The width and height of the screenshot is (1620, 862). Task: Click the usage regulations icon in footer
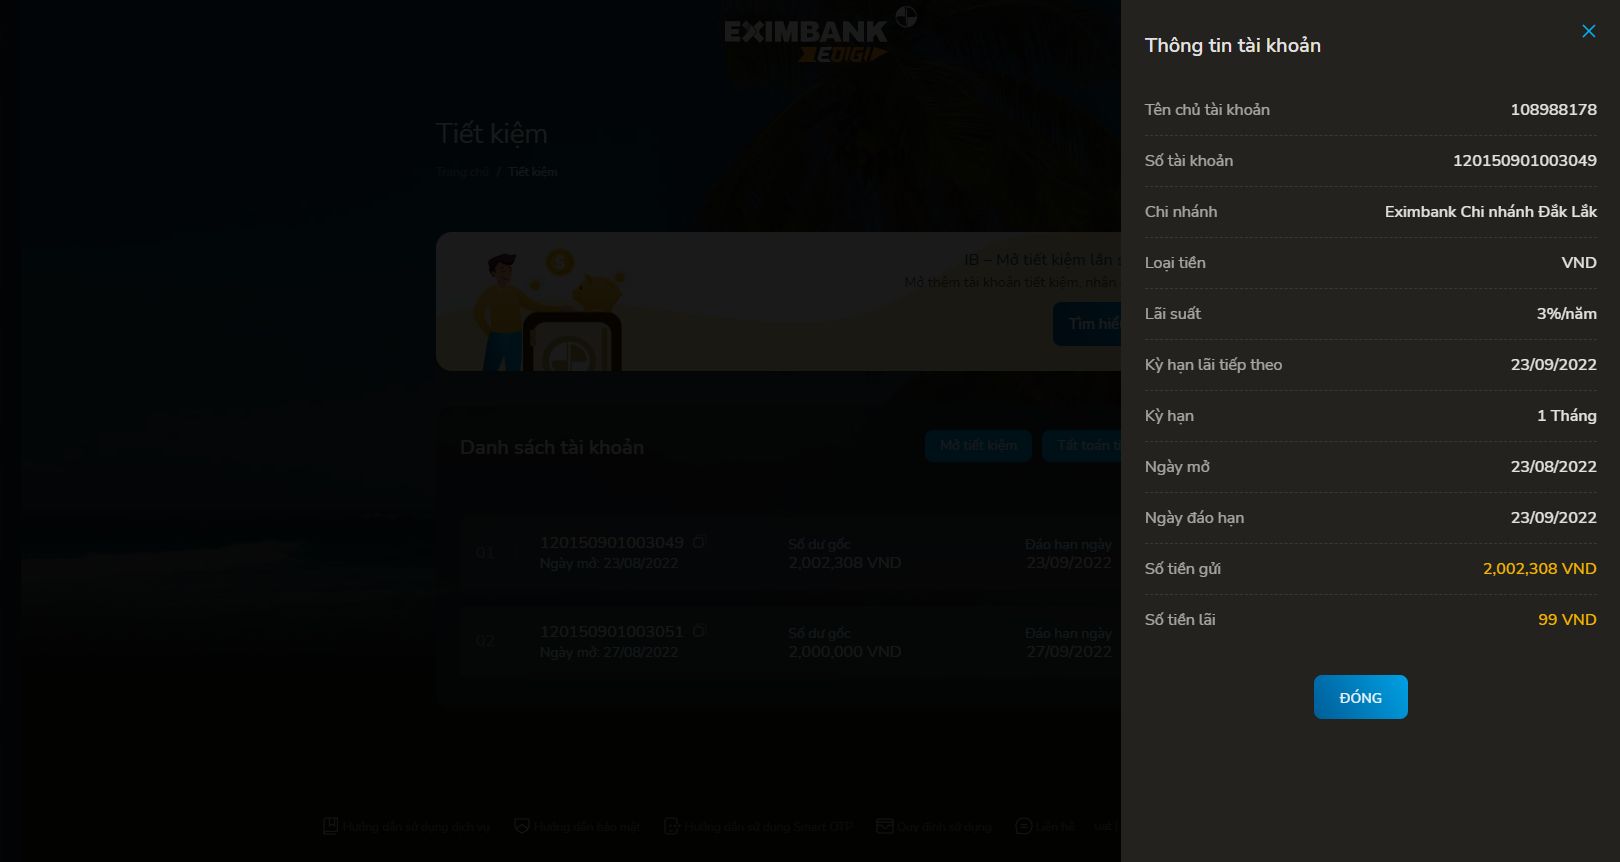click(x=884, y=826)
